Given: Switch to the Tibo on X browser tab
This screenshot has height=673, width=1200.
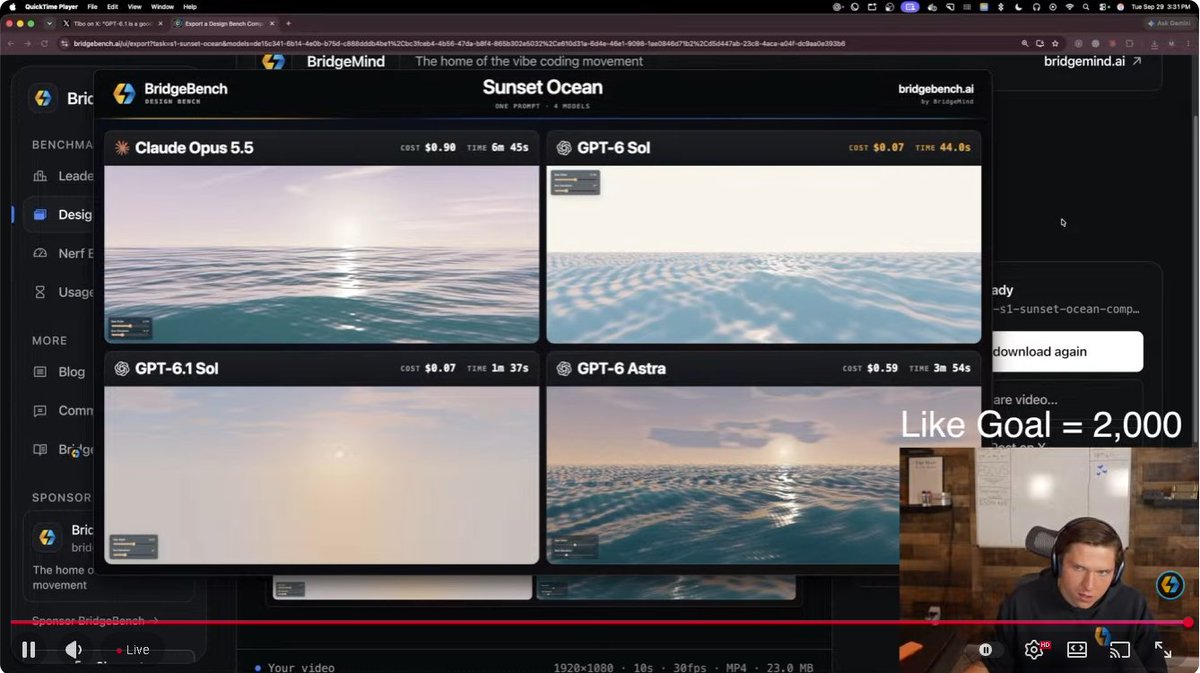Looking at the screenshot, I should pyautogui.click(x=112, y=23).
